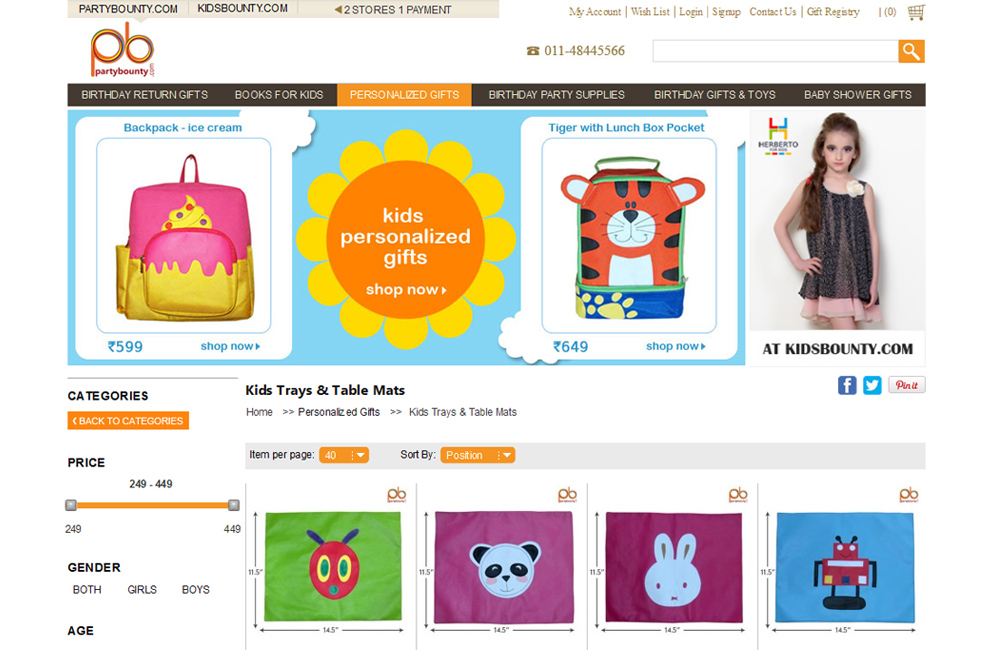The image size is (1000, 650).
Task: Select the GIRLS gender filter
Action: pyautogui.click(x=142, y=589)
